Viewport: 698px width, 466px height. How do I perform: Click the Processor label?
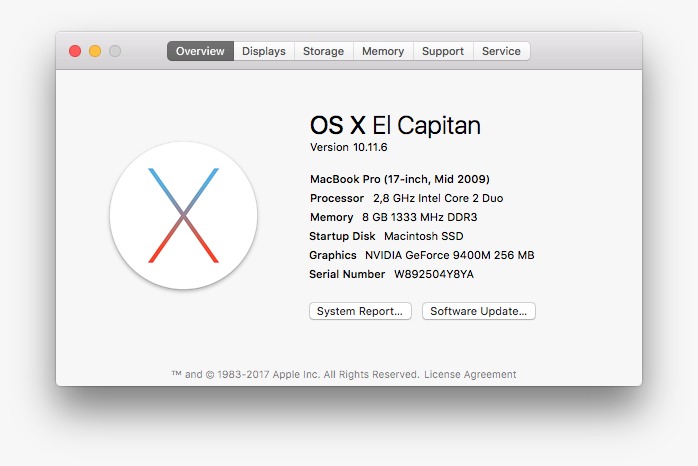pos(337,199)
